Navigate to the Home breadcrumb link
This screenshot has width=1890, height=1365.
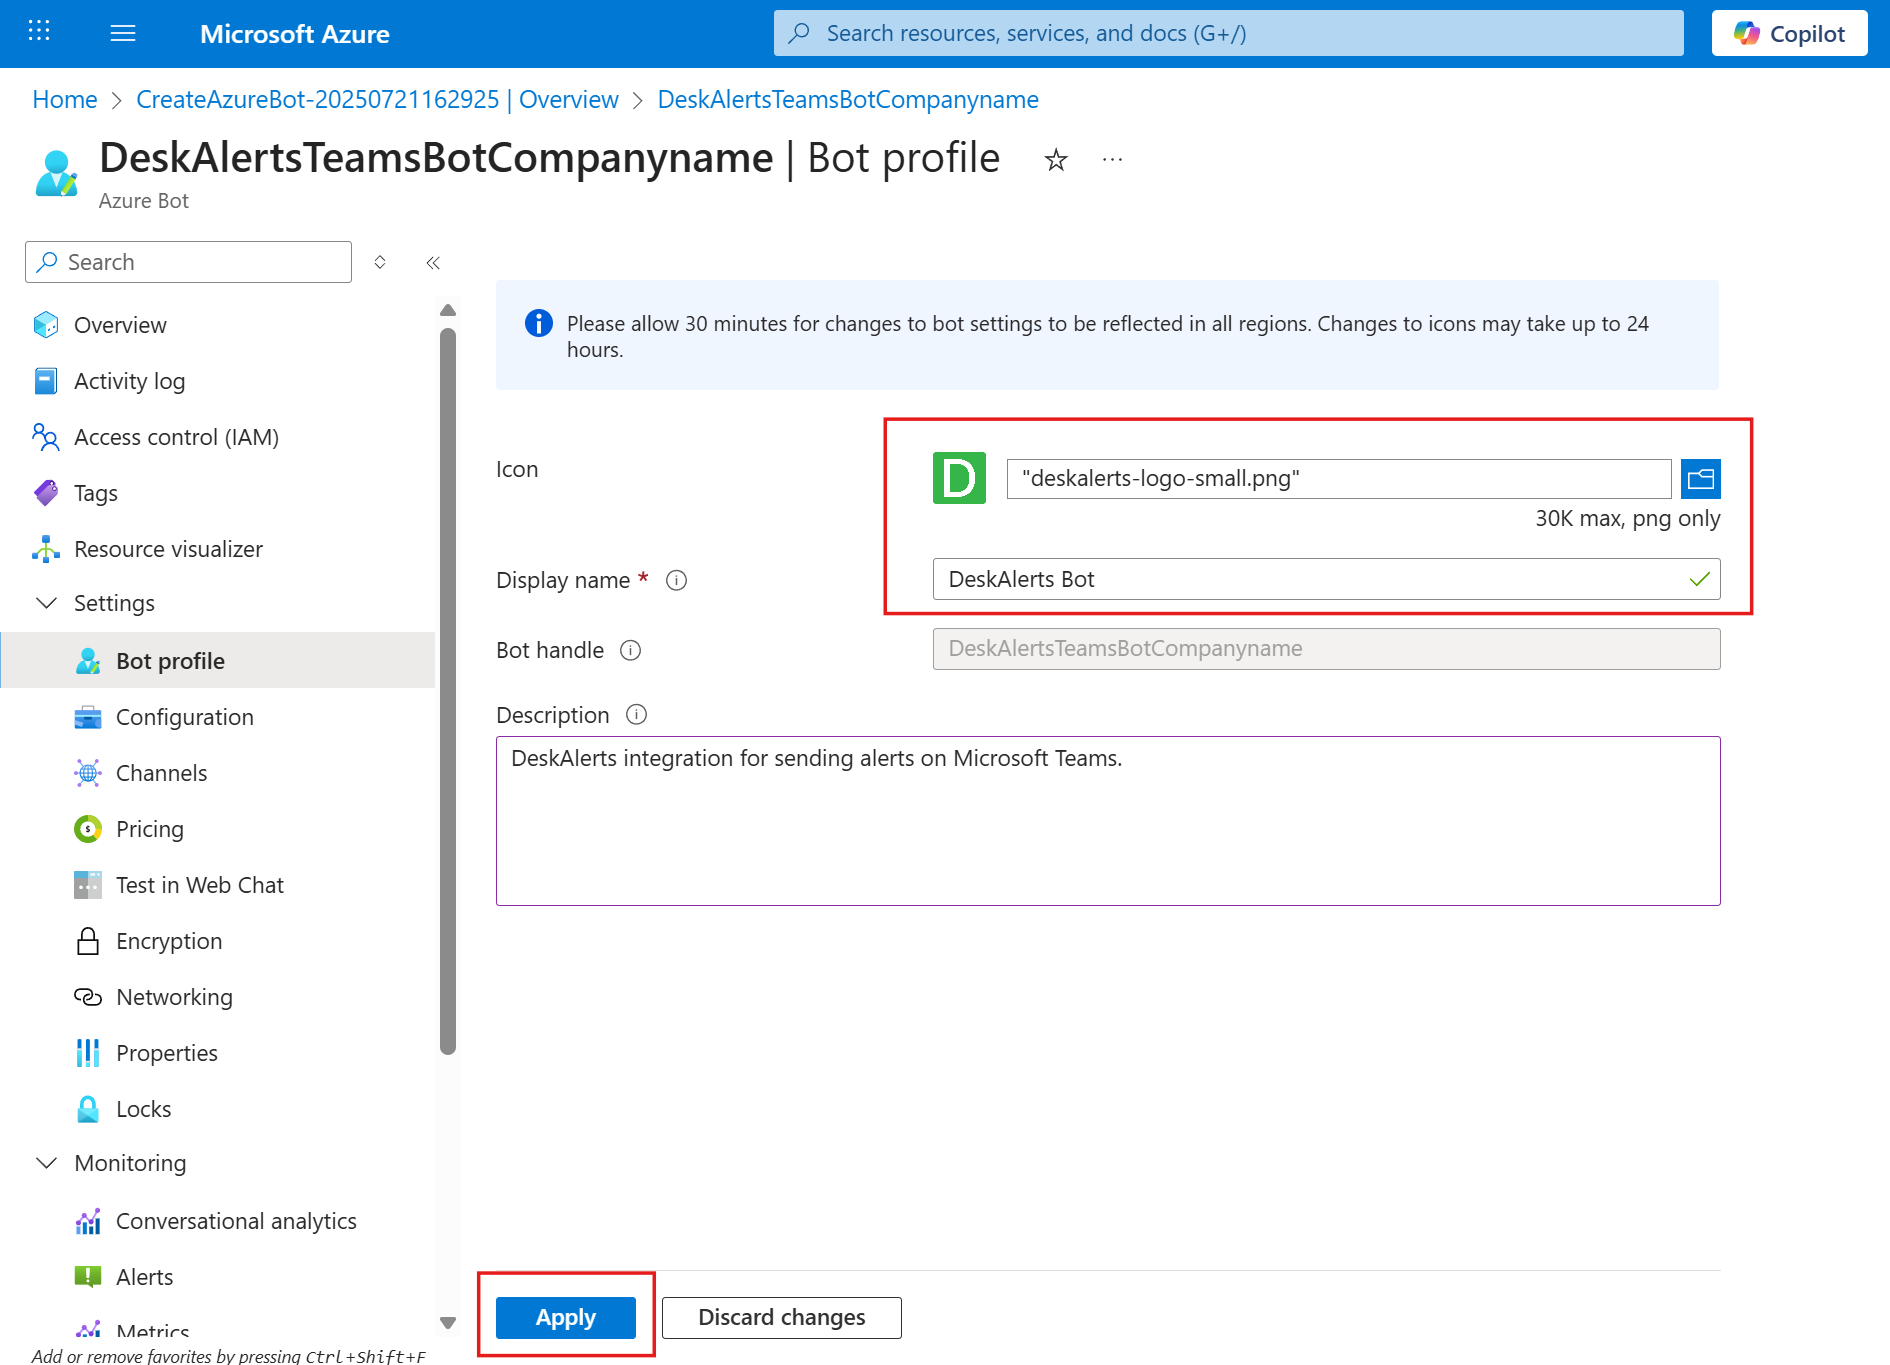(65, 100)
